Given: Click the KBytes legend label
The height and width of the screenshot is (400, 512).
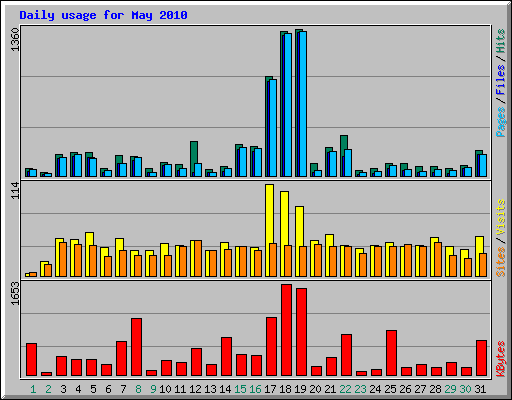Looking at the screenshot, I should click(x=501, y=359).
